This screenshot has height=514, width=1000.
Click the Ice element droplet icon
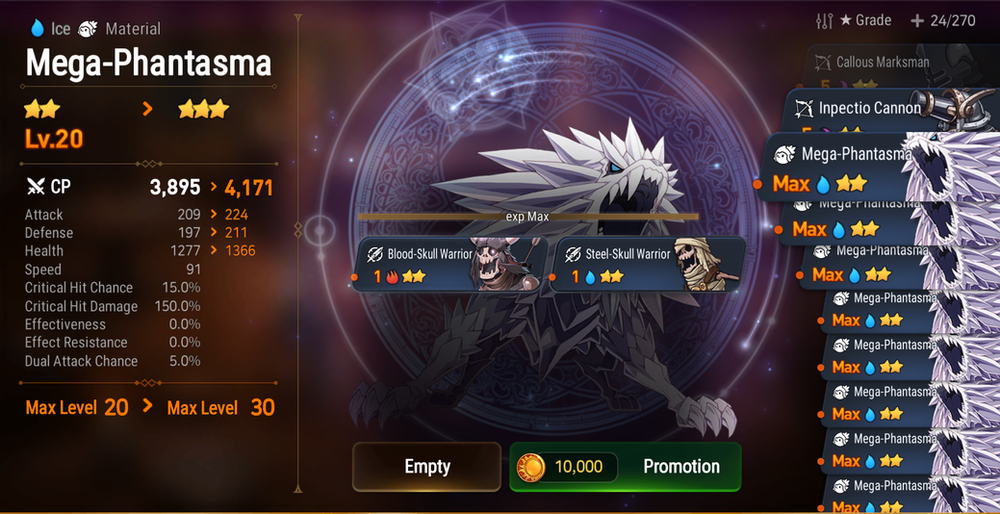point(36,28)
